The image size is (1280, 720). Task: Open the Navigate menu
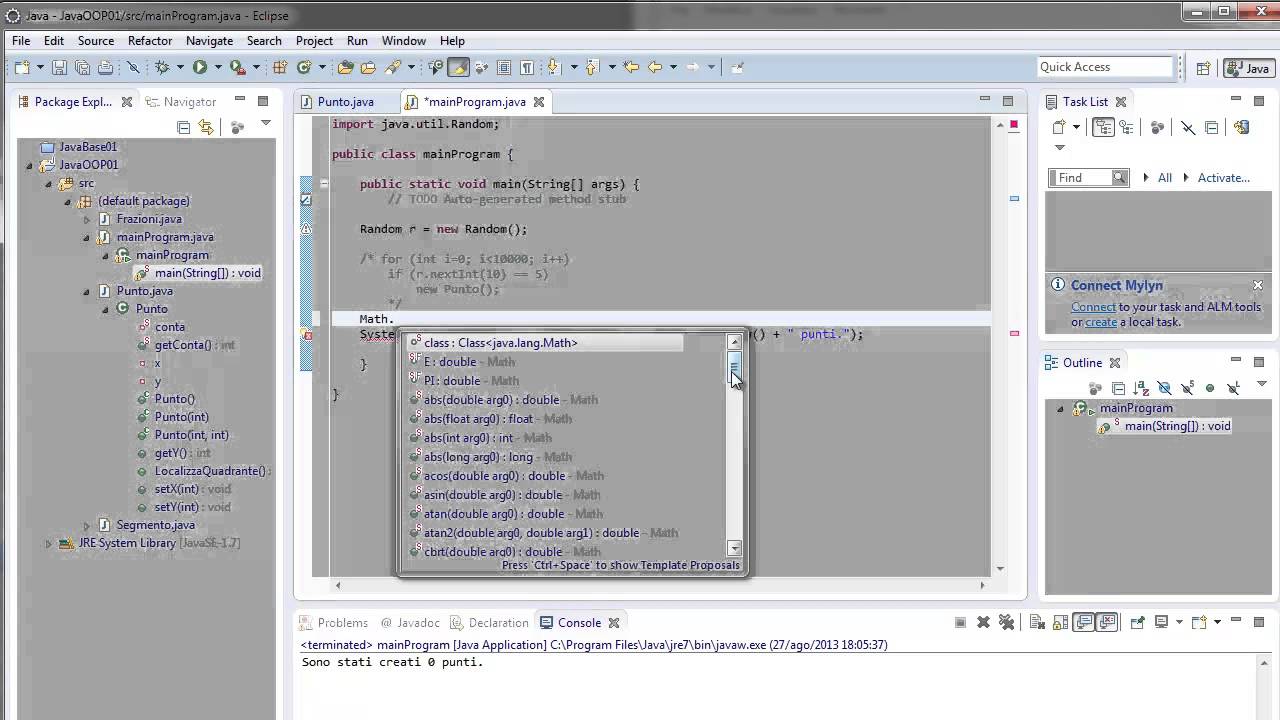pos(209,40)
